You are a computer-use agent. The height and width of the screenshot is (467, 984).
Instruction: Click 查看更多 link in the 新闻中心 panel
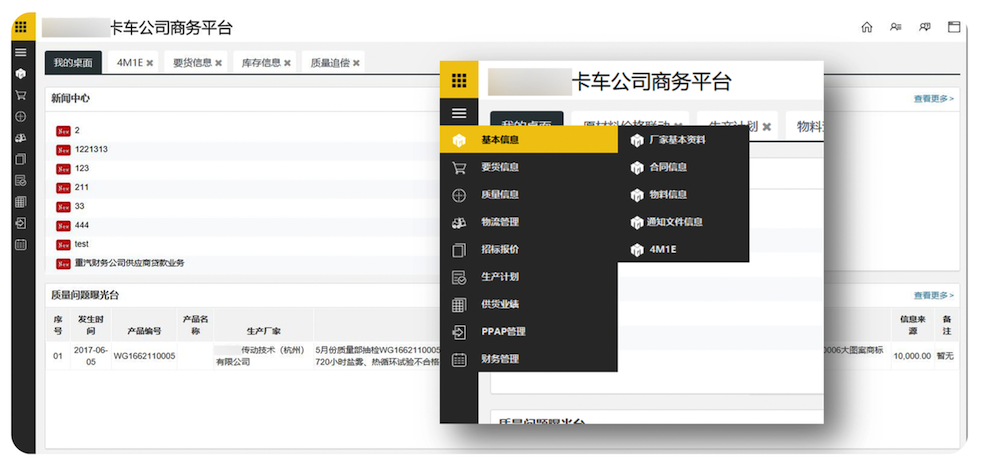[x=933, y=99]
